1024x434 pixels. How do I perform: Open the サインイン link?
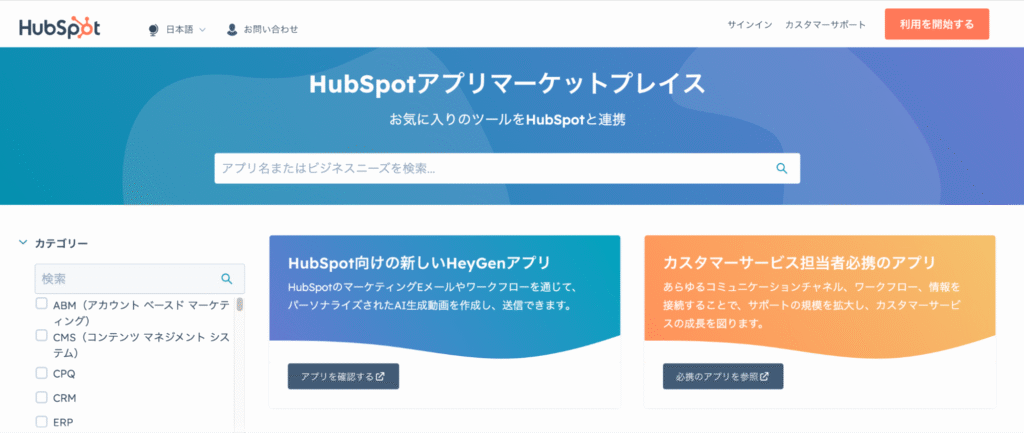click(x=749, y=24)
